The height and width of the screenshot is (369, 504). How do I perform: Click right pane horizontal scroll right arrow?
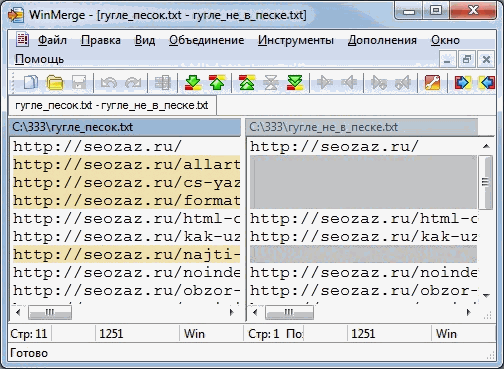(x=469, y=312)
